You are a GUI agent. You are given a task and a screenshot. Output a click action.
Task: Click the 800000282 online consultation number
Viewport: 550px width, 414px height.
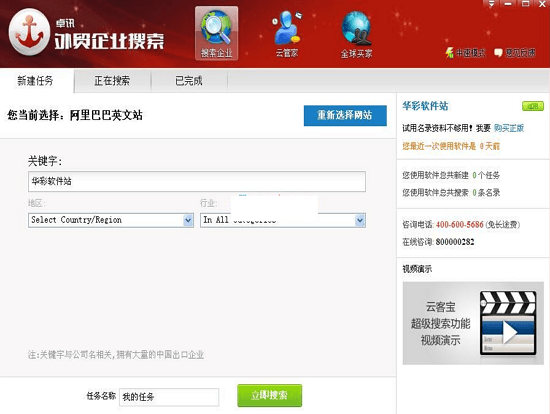tap(455, 242)
